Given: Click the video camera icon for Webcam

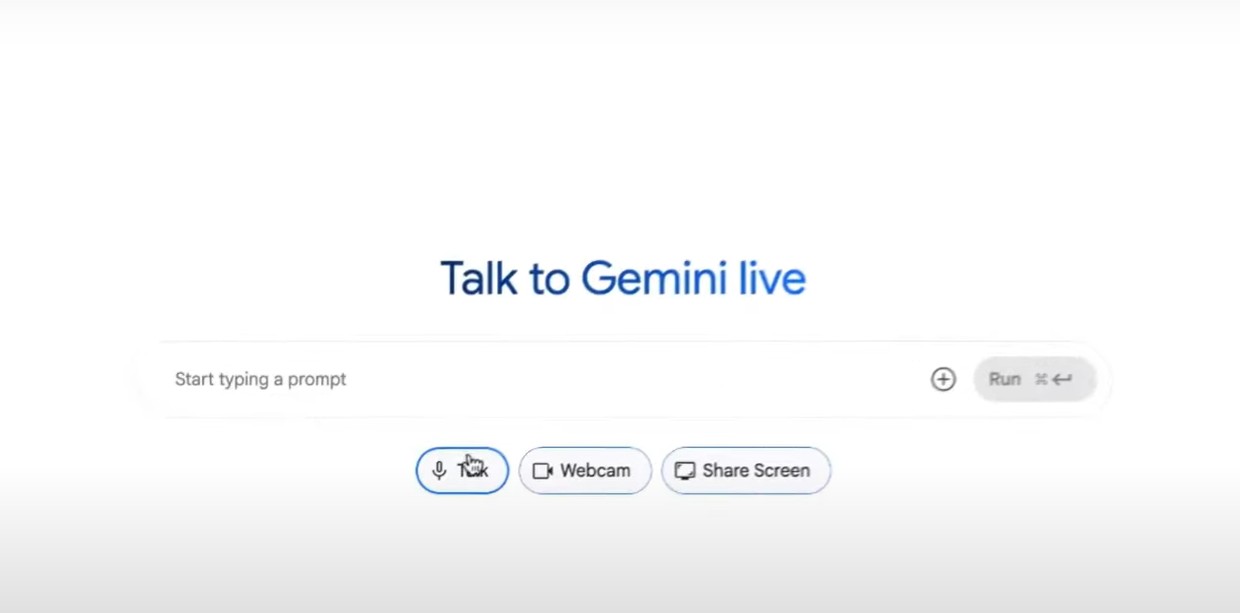Looking at the screenshot, I should [x=542, y=471].
